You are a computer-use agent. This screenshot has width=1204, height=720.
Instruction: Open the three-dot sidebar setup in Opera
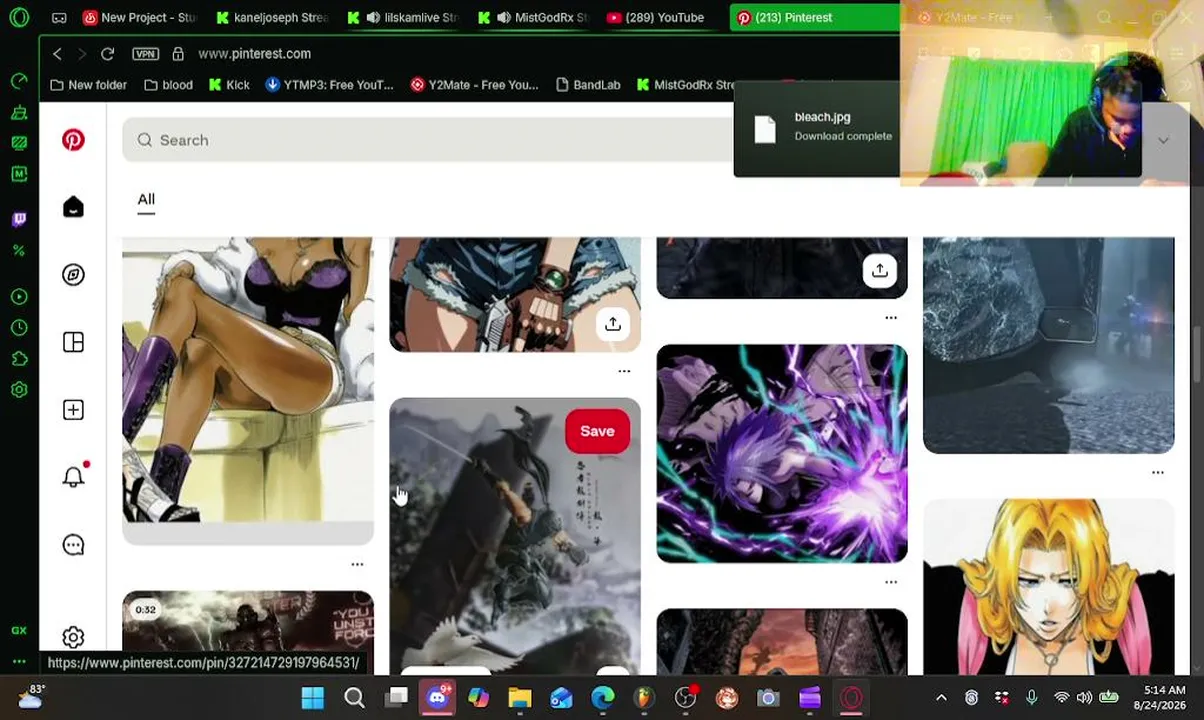point(19,661)
